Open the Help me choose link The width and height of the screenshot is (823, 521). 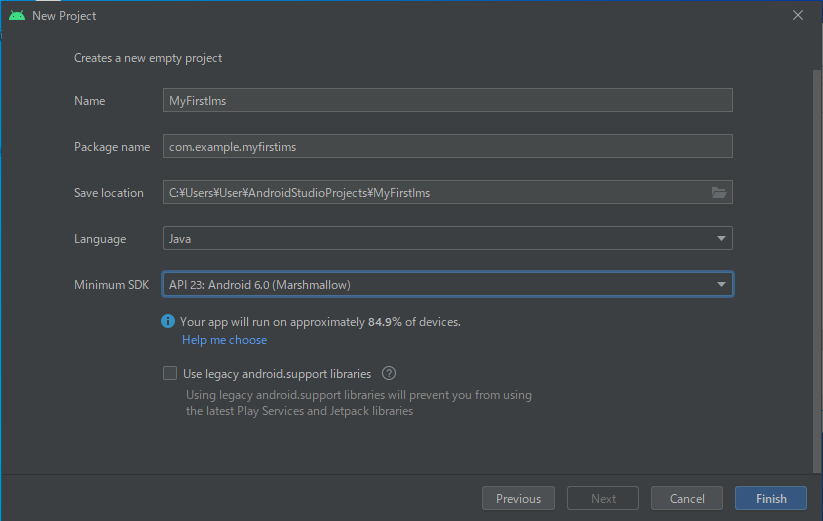point(224,340)
